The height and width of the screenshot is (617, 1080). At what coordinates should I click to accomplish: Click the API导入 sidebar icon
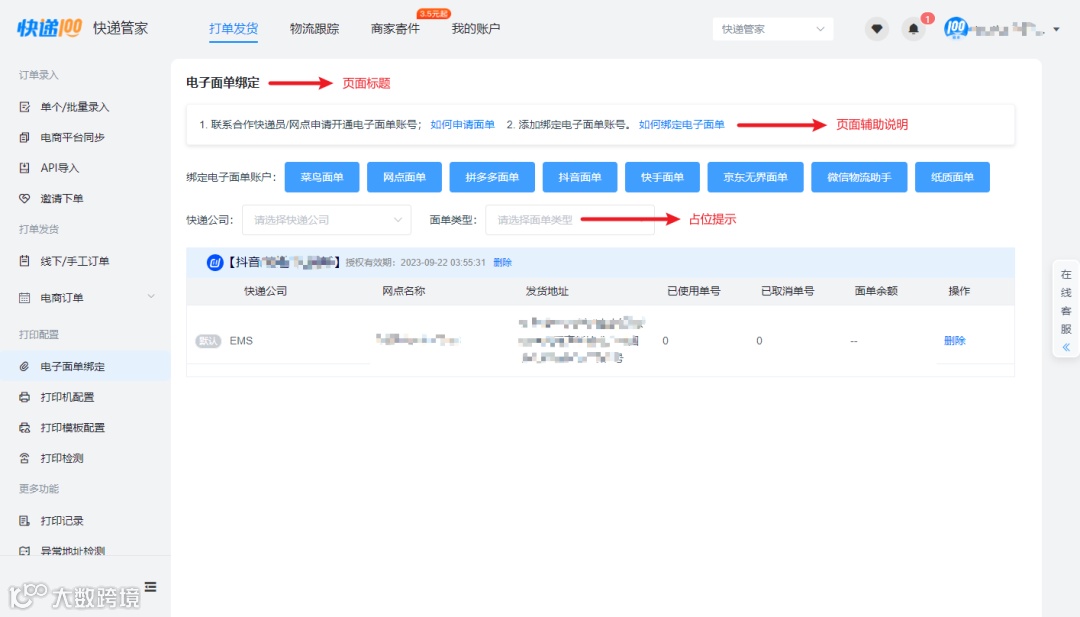[x=25, y=167]
